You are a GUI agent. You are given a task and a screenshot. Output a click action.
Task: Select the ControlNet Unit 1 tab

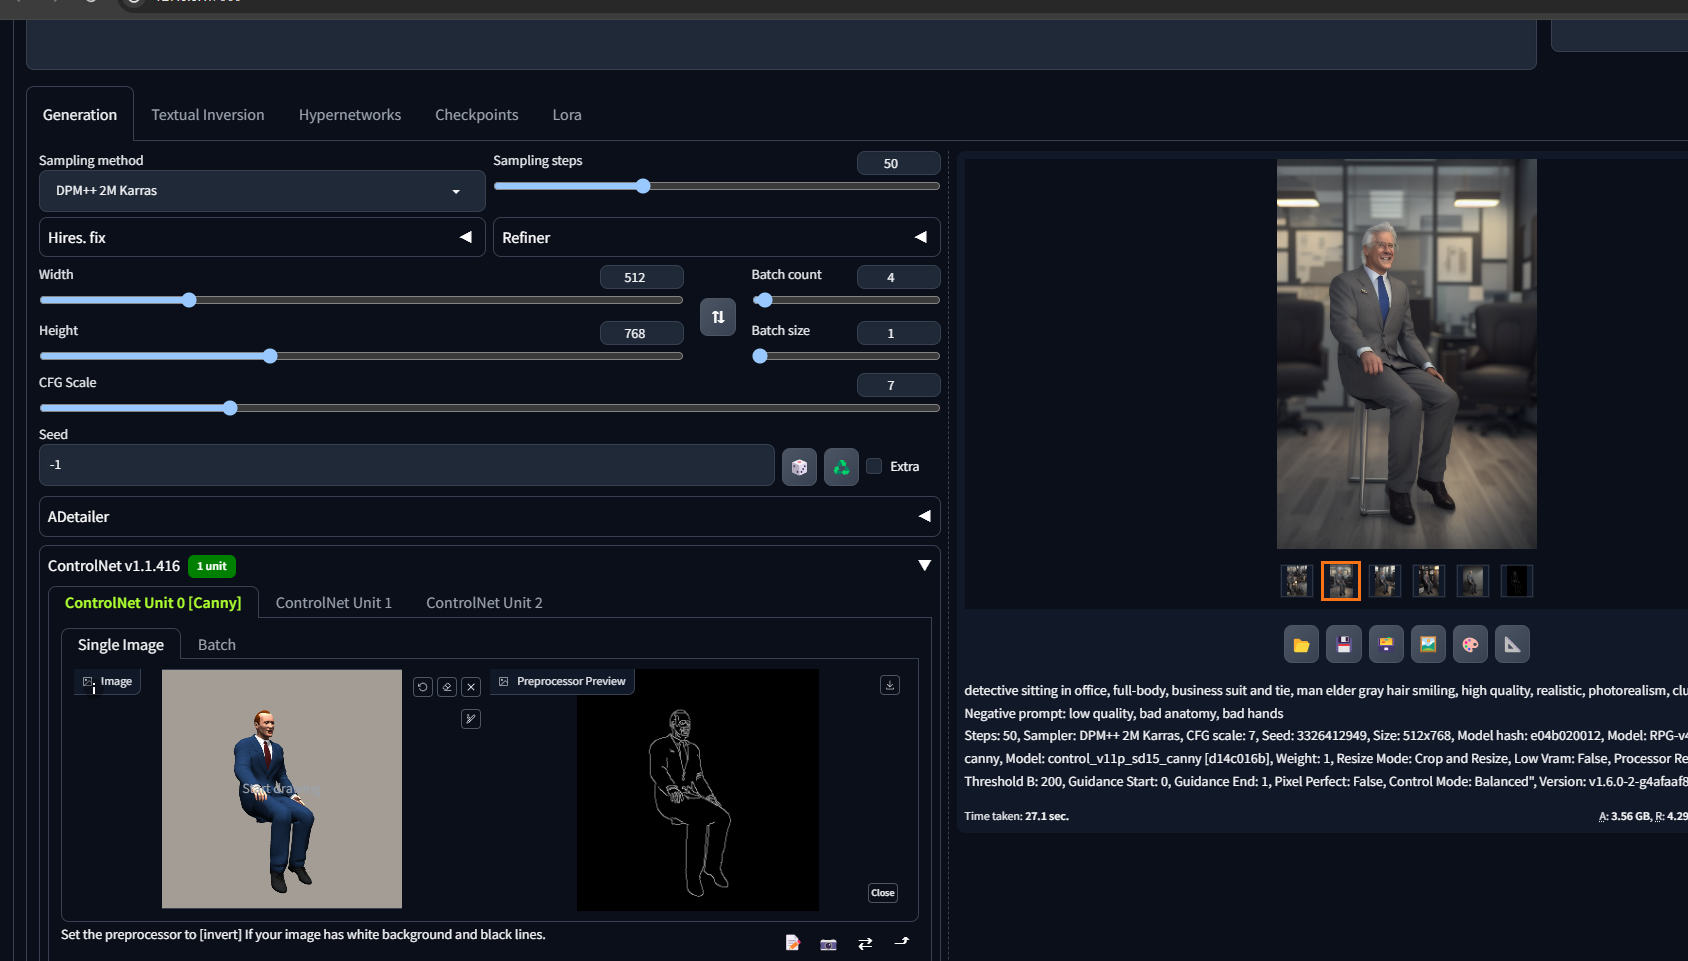[334, 603]
